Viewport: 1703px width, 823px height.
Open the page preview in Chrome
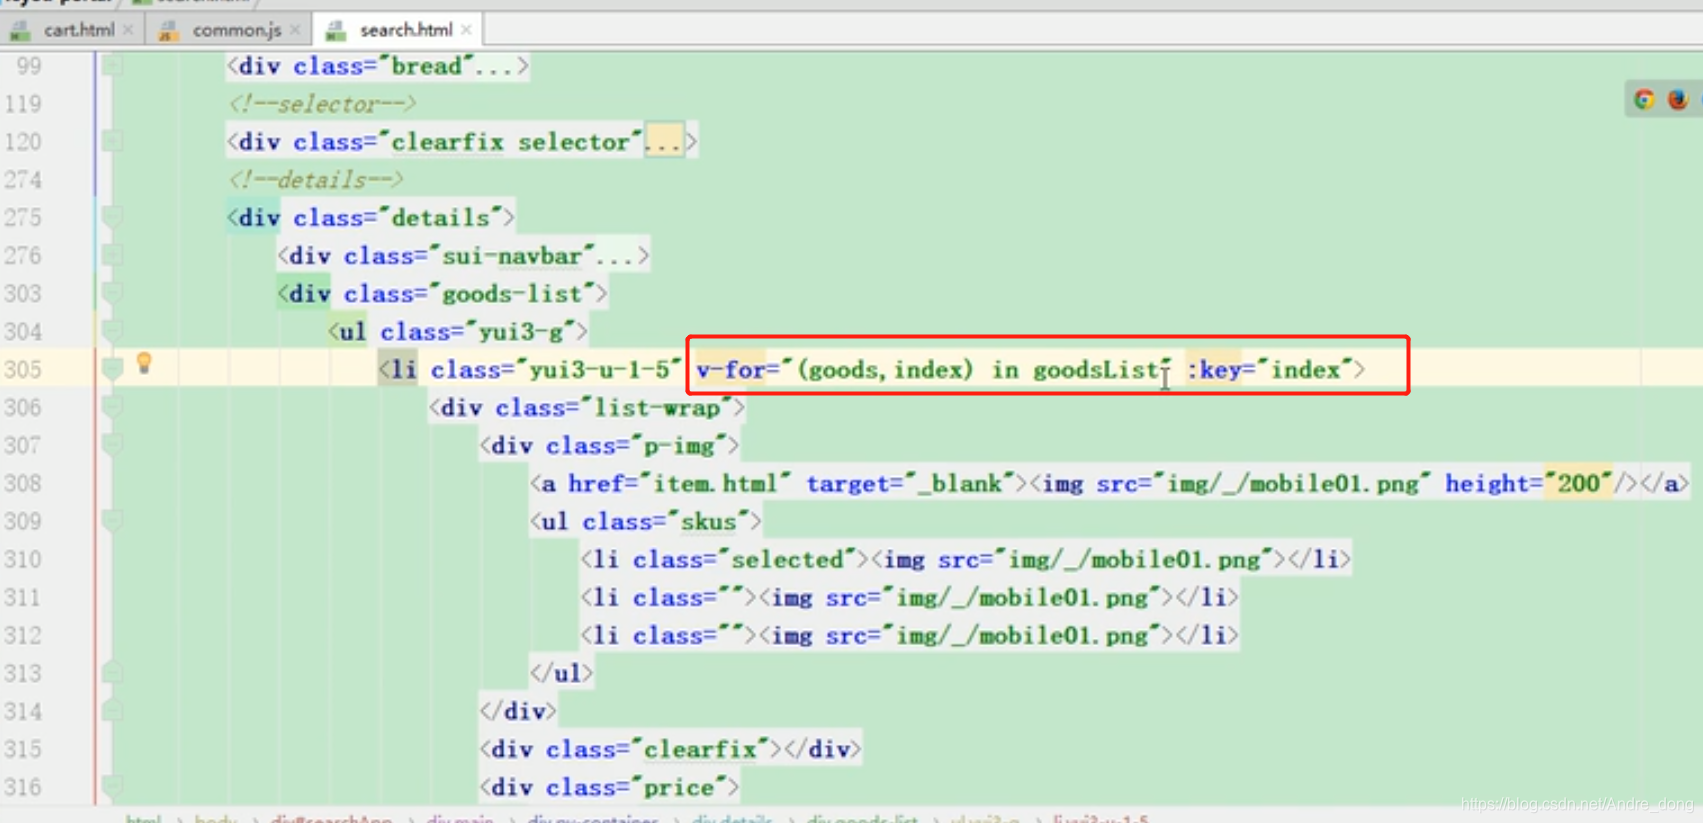[1644, 99]
